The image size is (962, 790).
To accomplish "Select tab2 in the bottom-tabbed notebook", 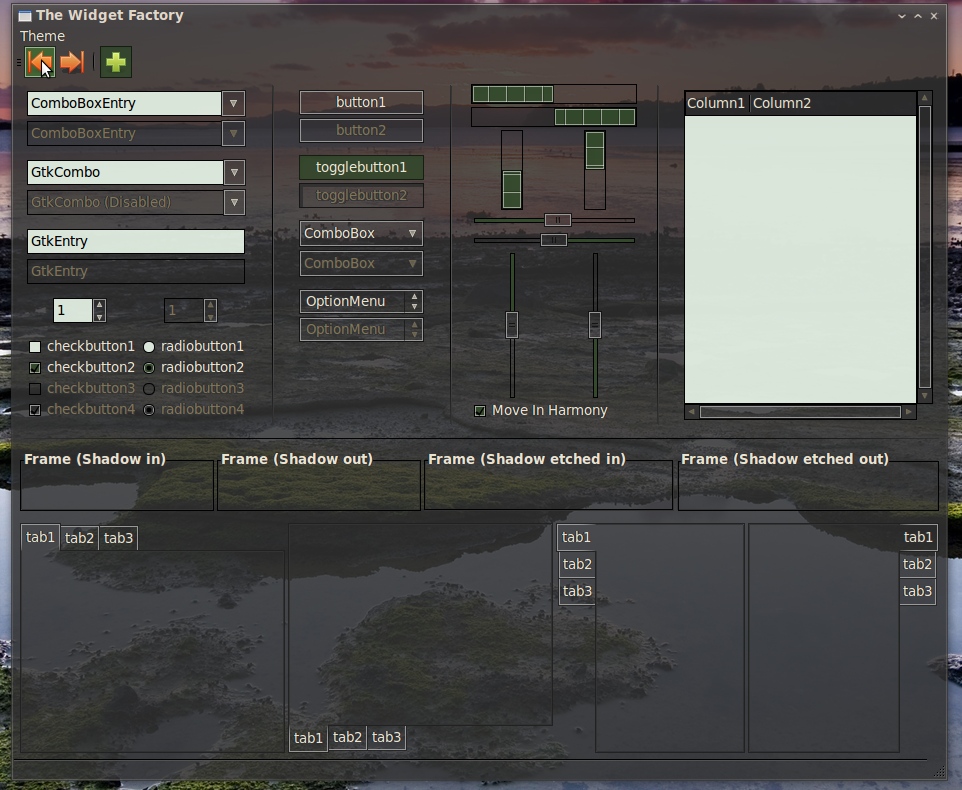I will [347, 737].
